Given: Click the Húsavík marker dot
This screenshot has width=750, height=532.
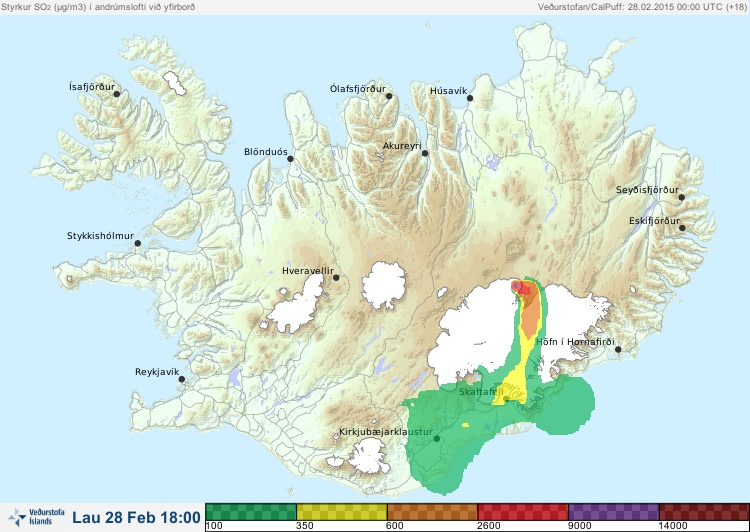Looking at the screenshot, I should [x=470, y=98].
